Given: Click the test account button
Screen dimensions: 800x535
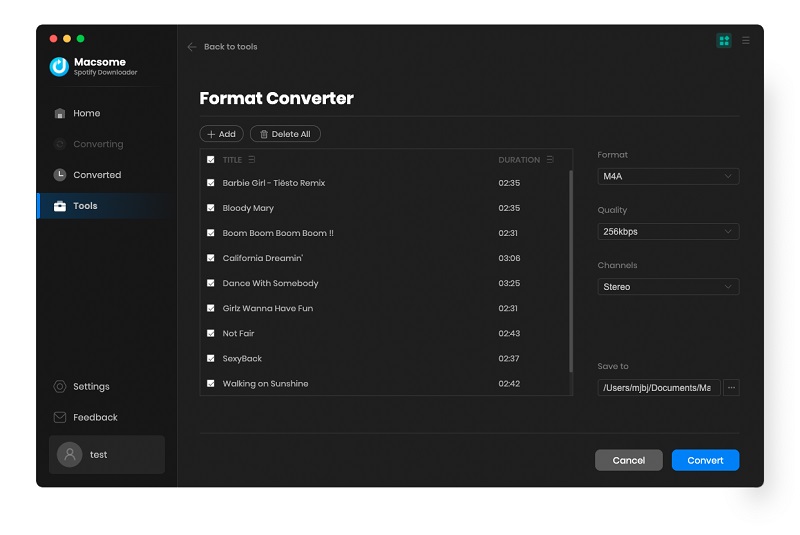Looking at the screenshot, I should click(107, 454).
